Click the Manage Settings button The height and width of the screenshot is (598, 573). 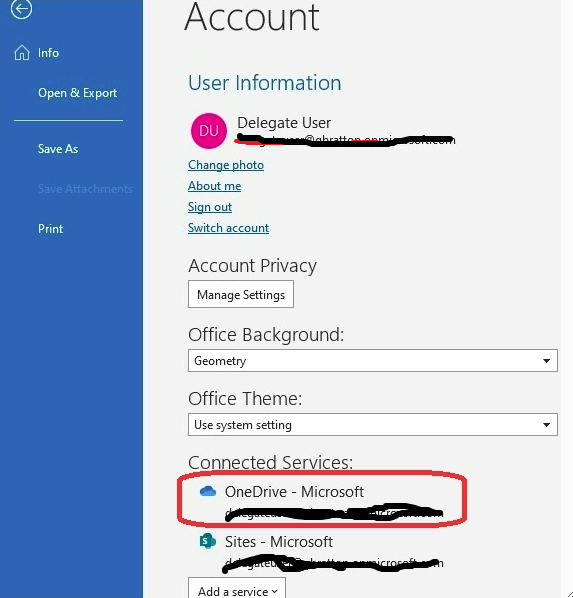click(x=241, y=294)
